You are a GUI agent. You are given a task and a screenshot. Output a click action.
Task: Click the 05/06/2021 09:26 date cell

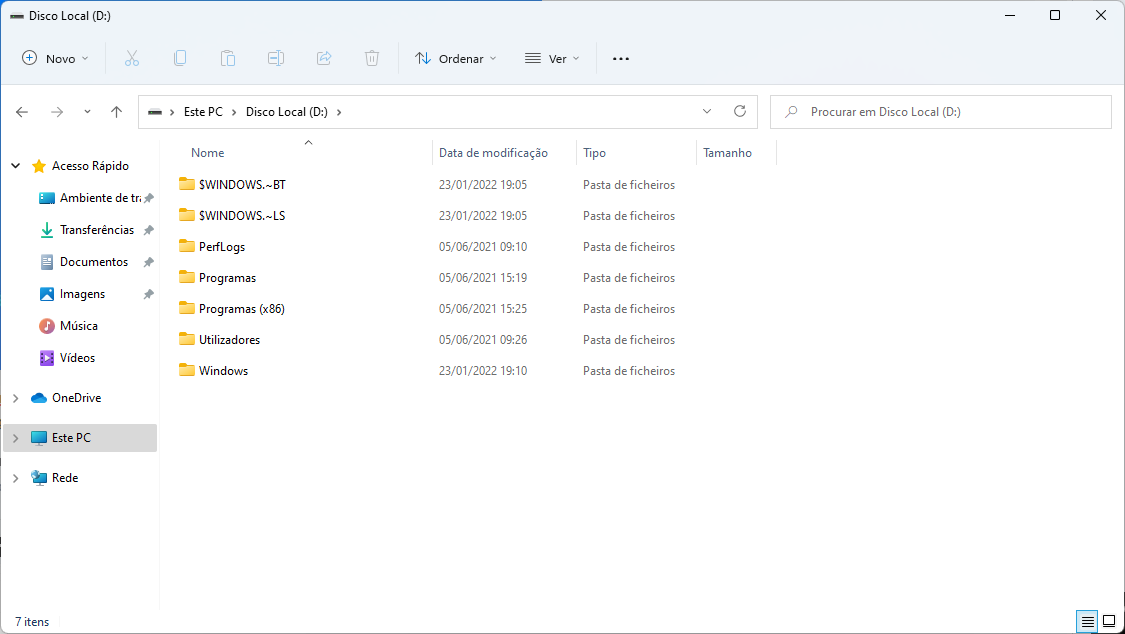[483, 340]
